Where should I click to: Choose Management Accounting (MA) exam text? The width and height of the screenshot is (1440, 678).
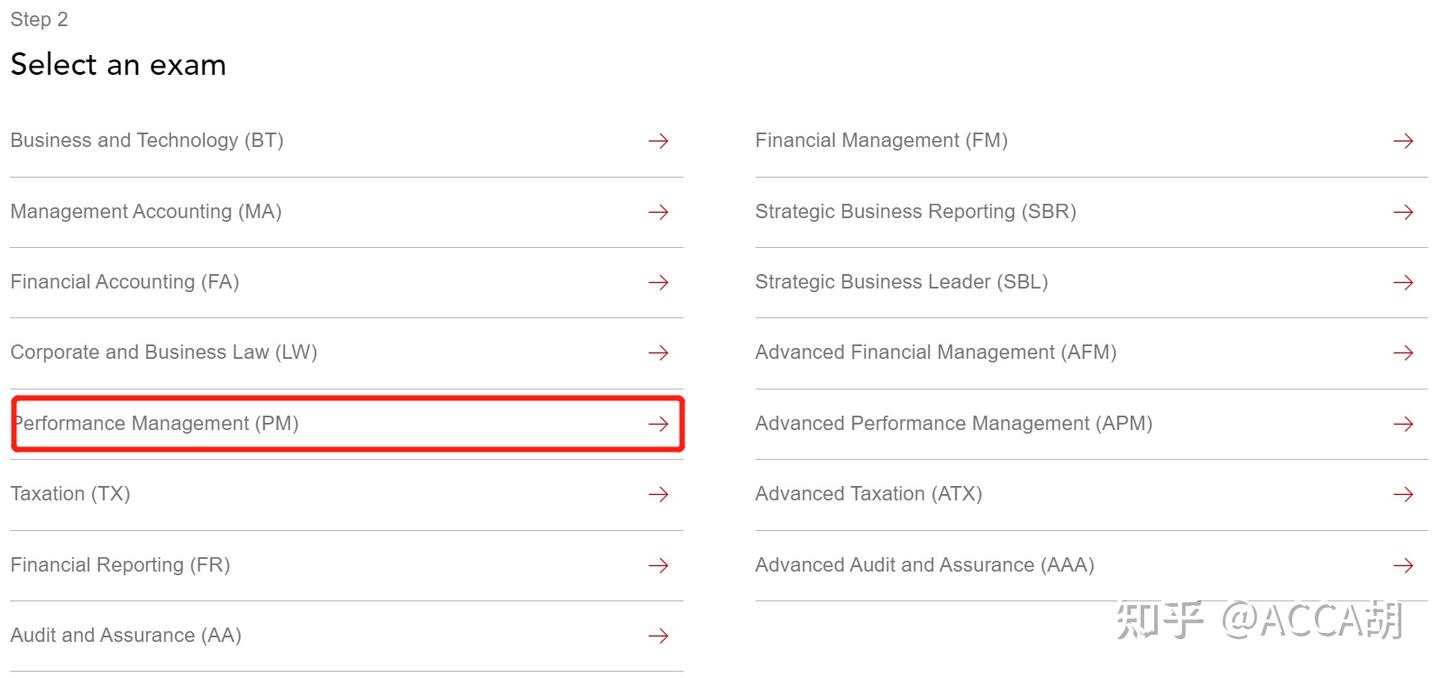pyautogui.click(x=146, y=212)
